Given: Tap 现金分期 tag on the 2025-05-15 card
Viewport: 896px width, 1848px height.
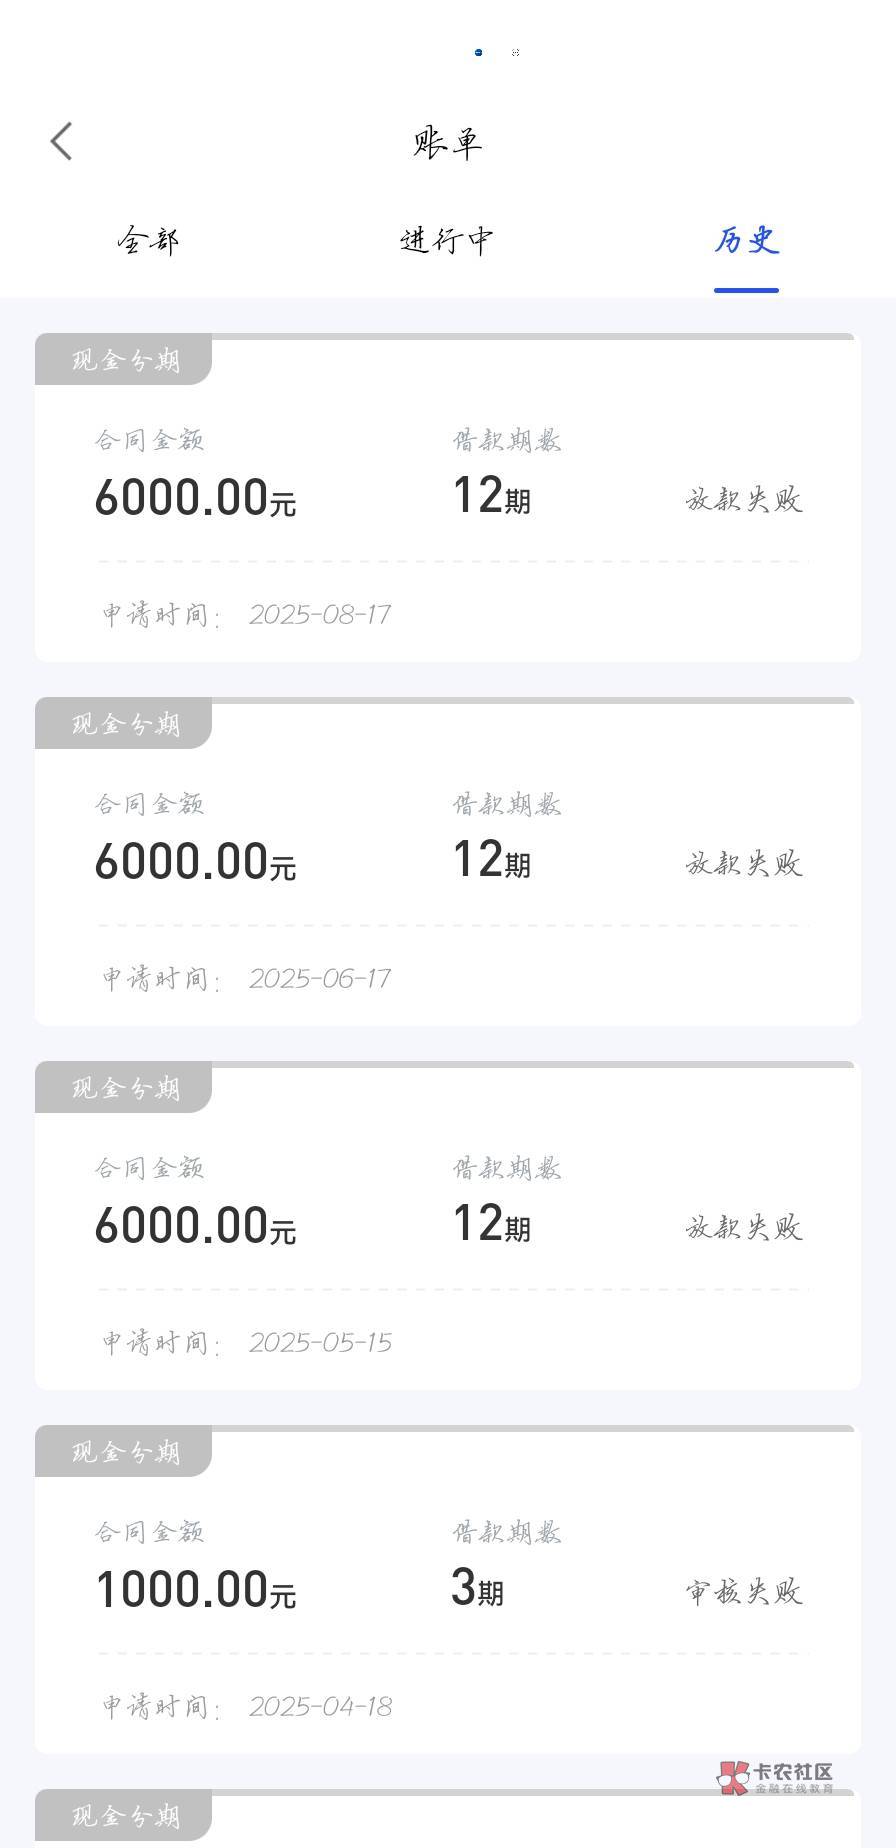Looking at the screenshot, I should (125, 1088).
